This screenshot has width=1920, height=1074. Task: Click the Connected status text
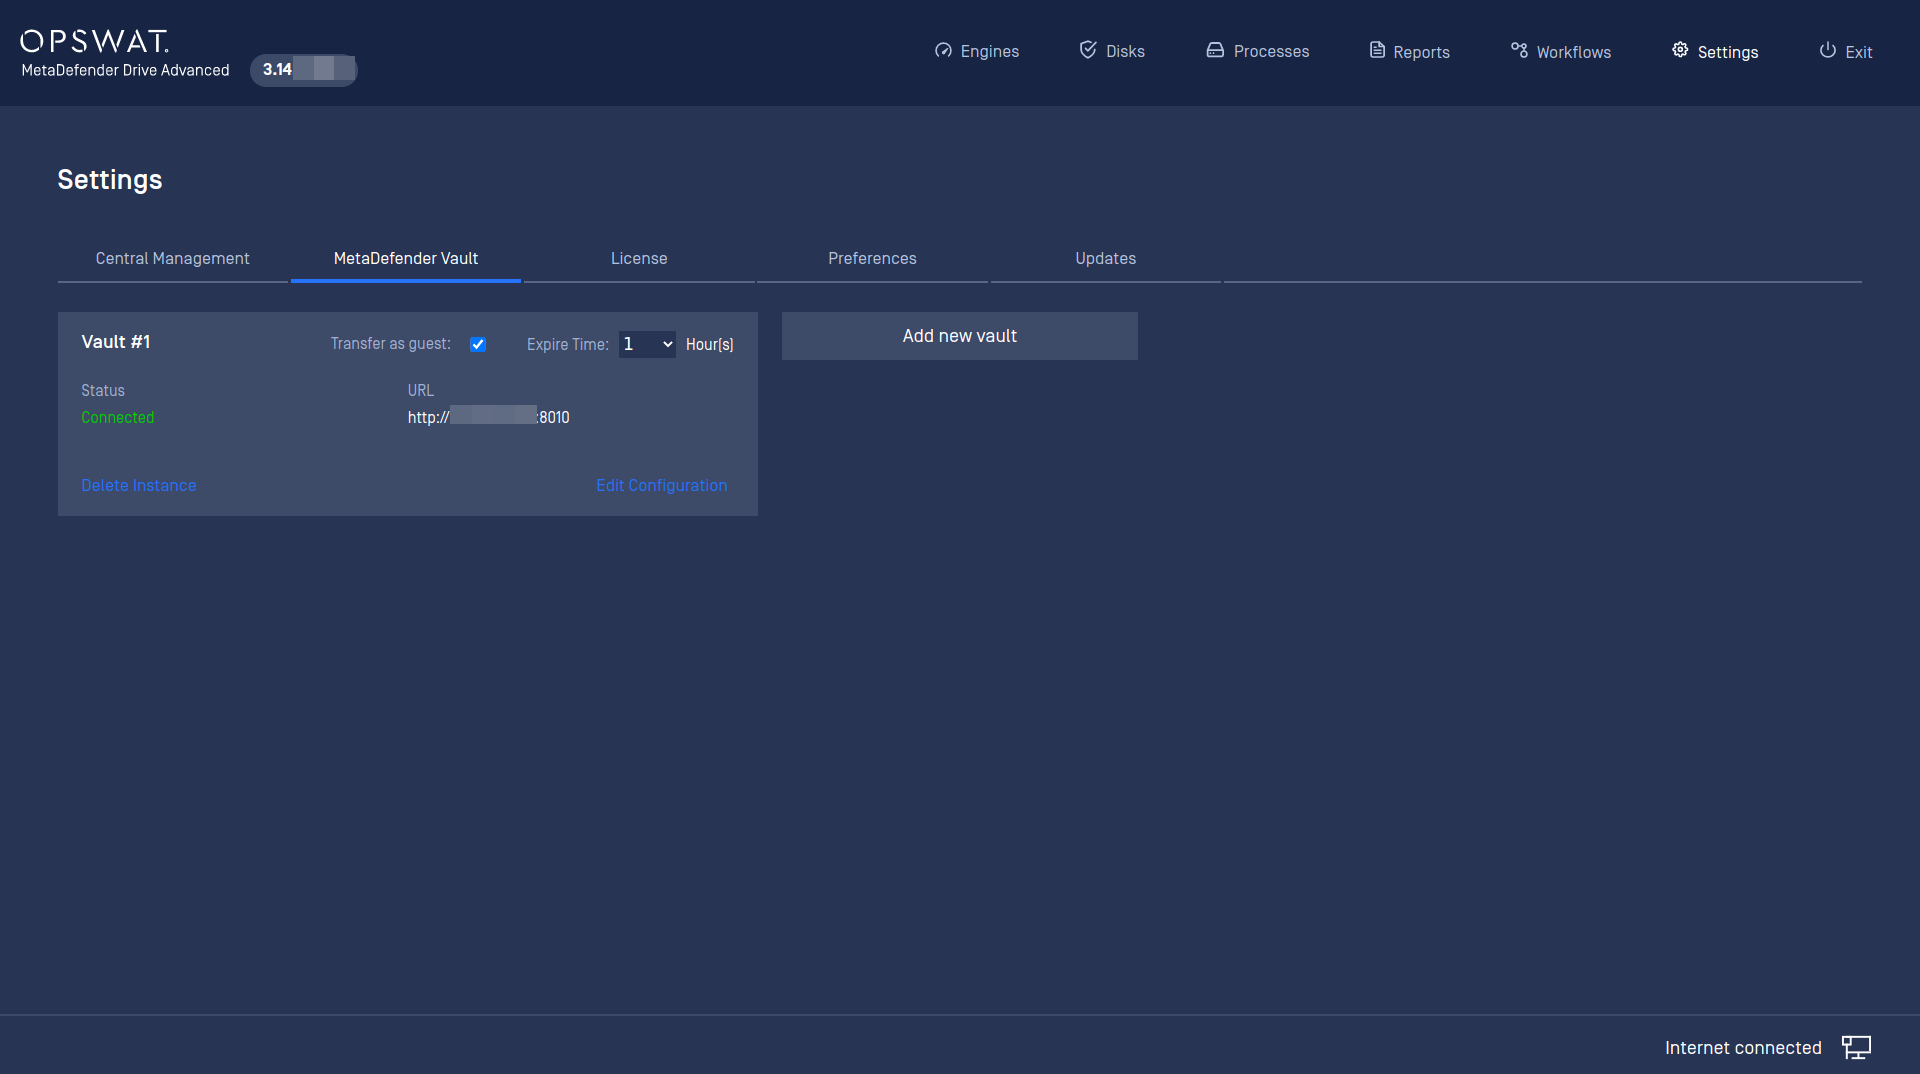pos(117,417)
